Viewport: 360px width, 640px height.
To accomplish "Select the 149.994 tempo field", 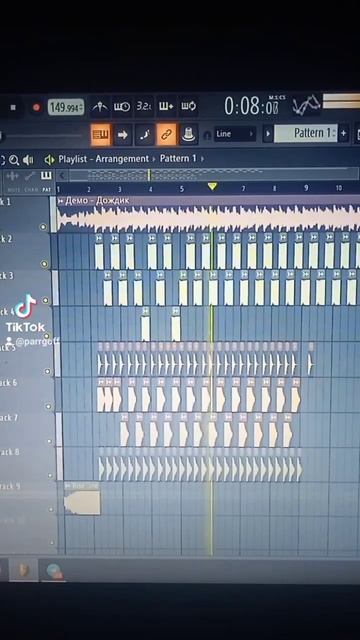I will [x=66, y=107].
